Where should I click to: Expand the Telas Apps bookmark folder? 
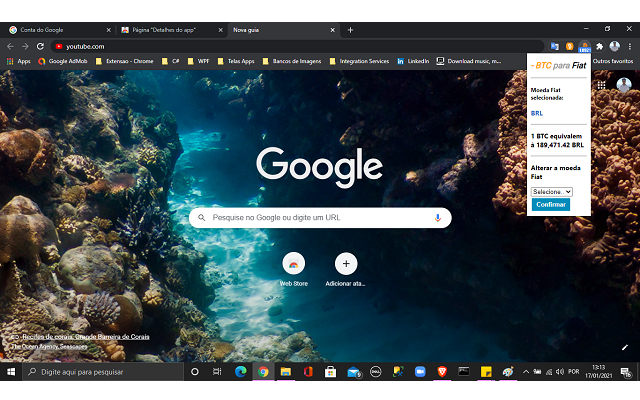(238, 61)
